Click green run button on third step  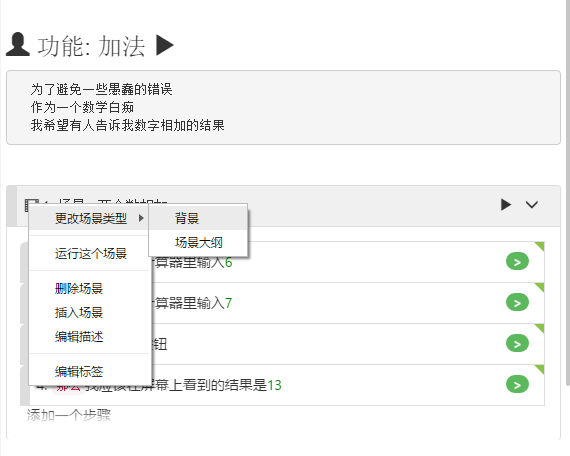517,343
